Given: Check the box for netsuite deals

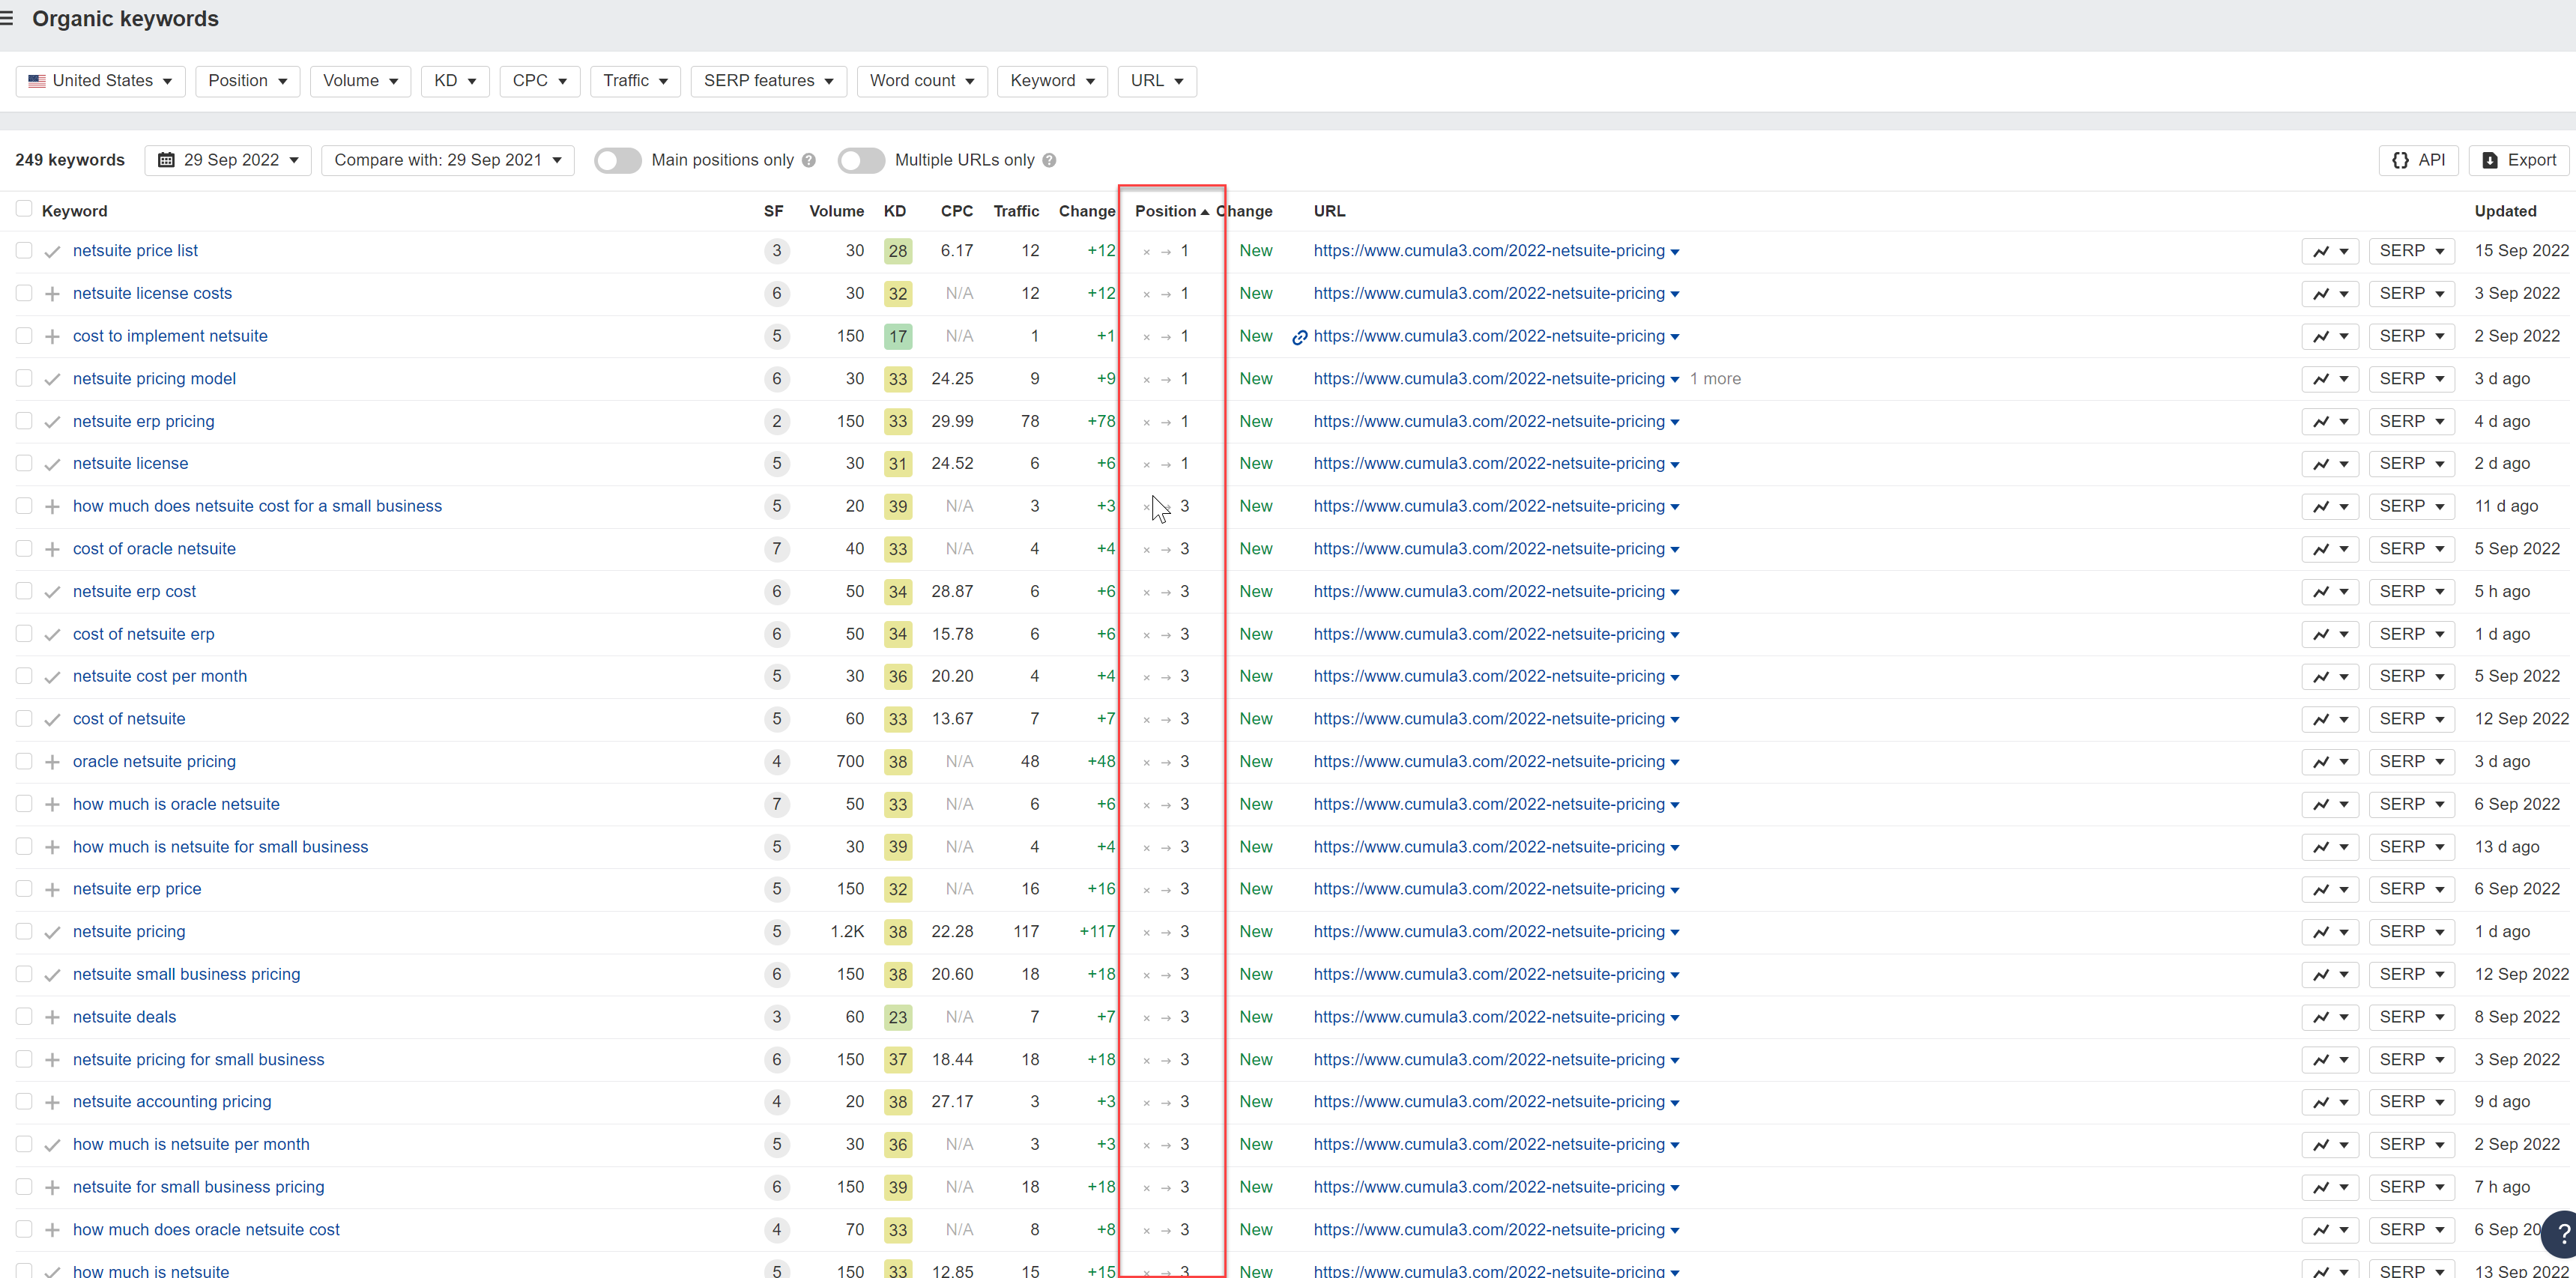Looking at the screenshot, I should (x=24, y=1017).
